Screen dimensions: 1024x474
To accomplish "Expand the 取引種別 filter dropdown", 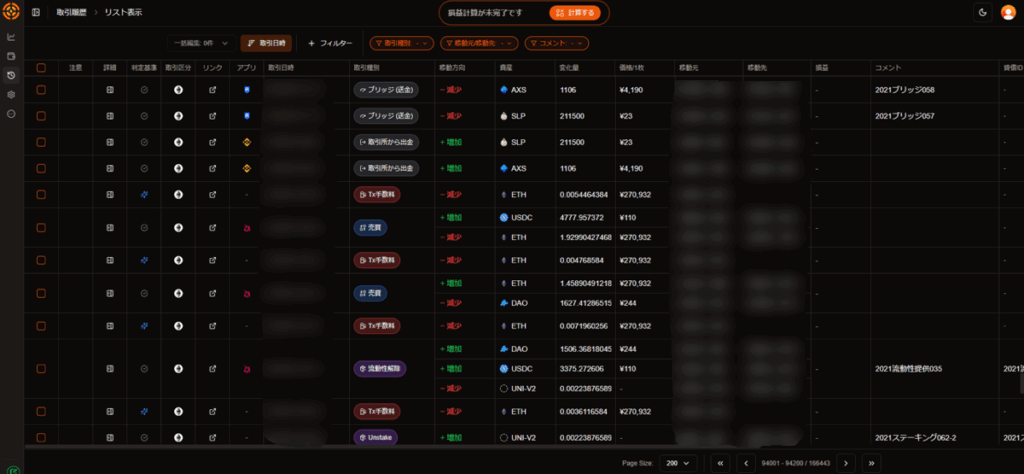I will tap(401, 43).
